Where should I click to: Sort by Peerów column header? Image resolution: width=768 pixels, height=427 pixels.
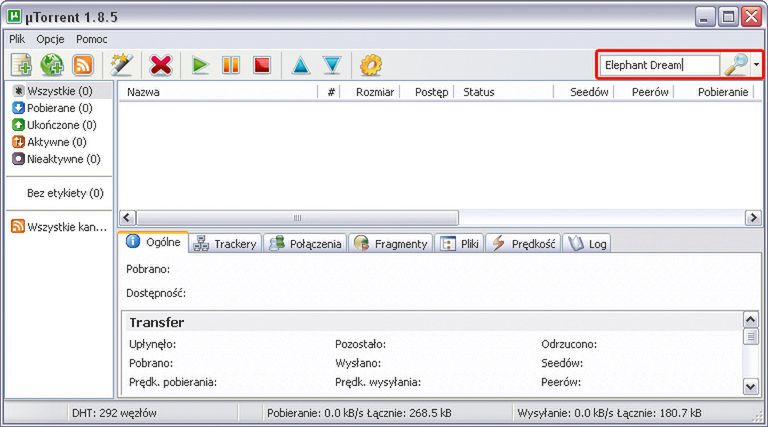pyautogui.click(x=644, y=92)
